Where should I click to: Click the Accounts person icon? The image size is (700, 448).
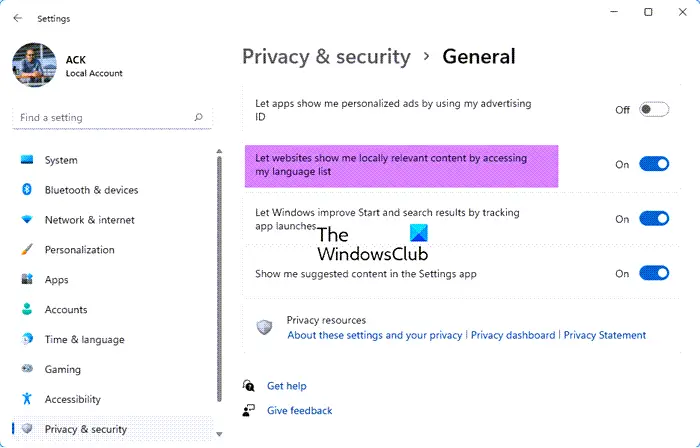click(27, 309)
